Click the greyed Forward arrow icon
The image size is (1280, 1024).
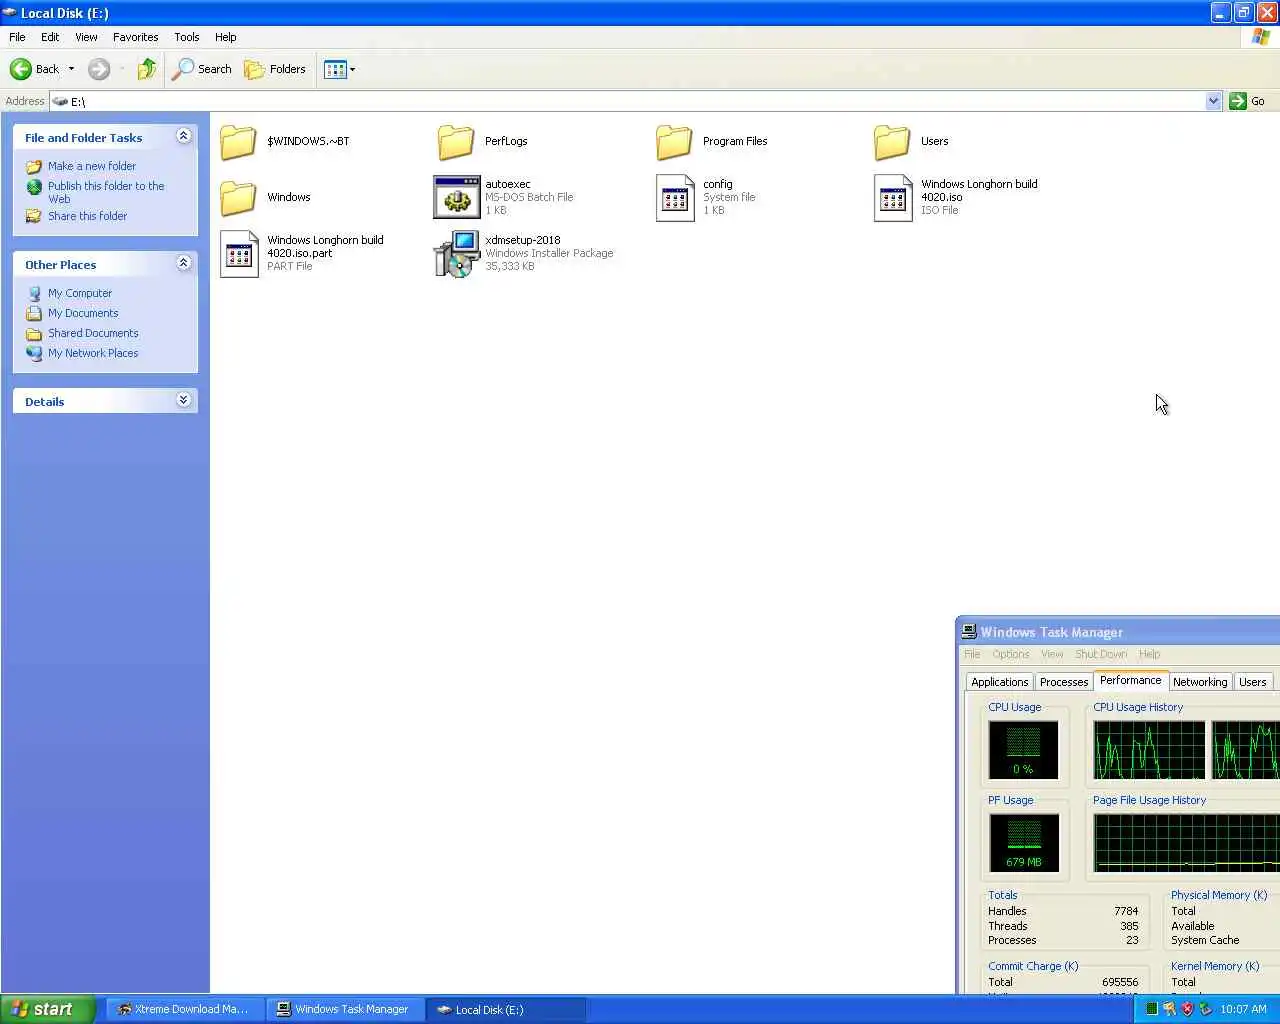click(98, 69)
